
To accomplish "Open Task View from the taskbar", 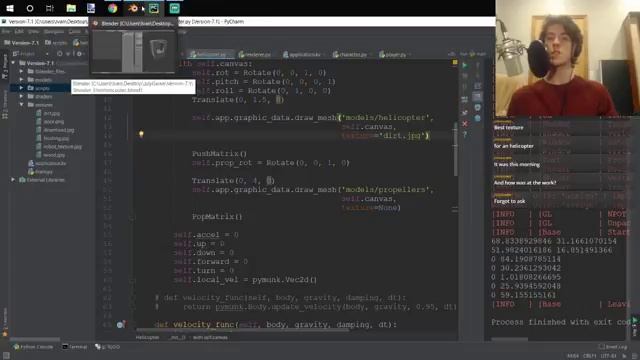I will point(50,8).
